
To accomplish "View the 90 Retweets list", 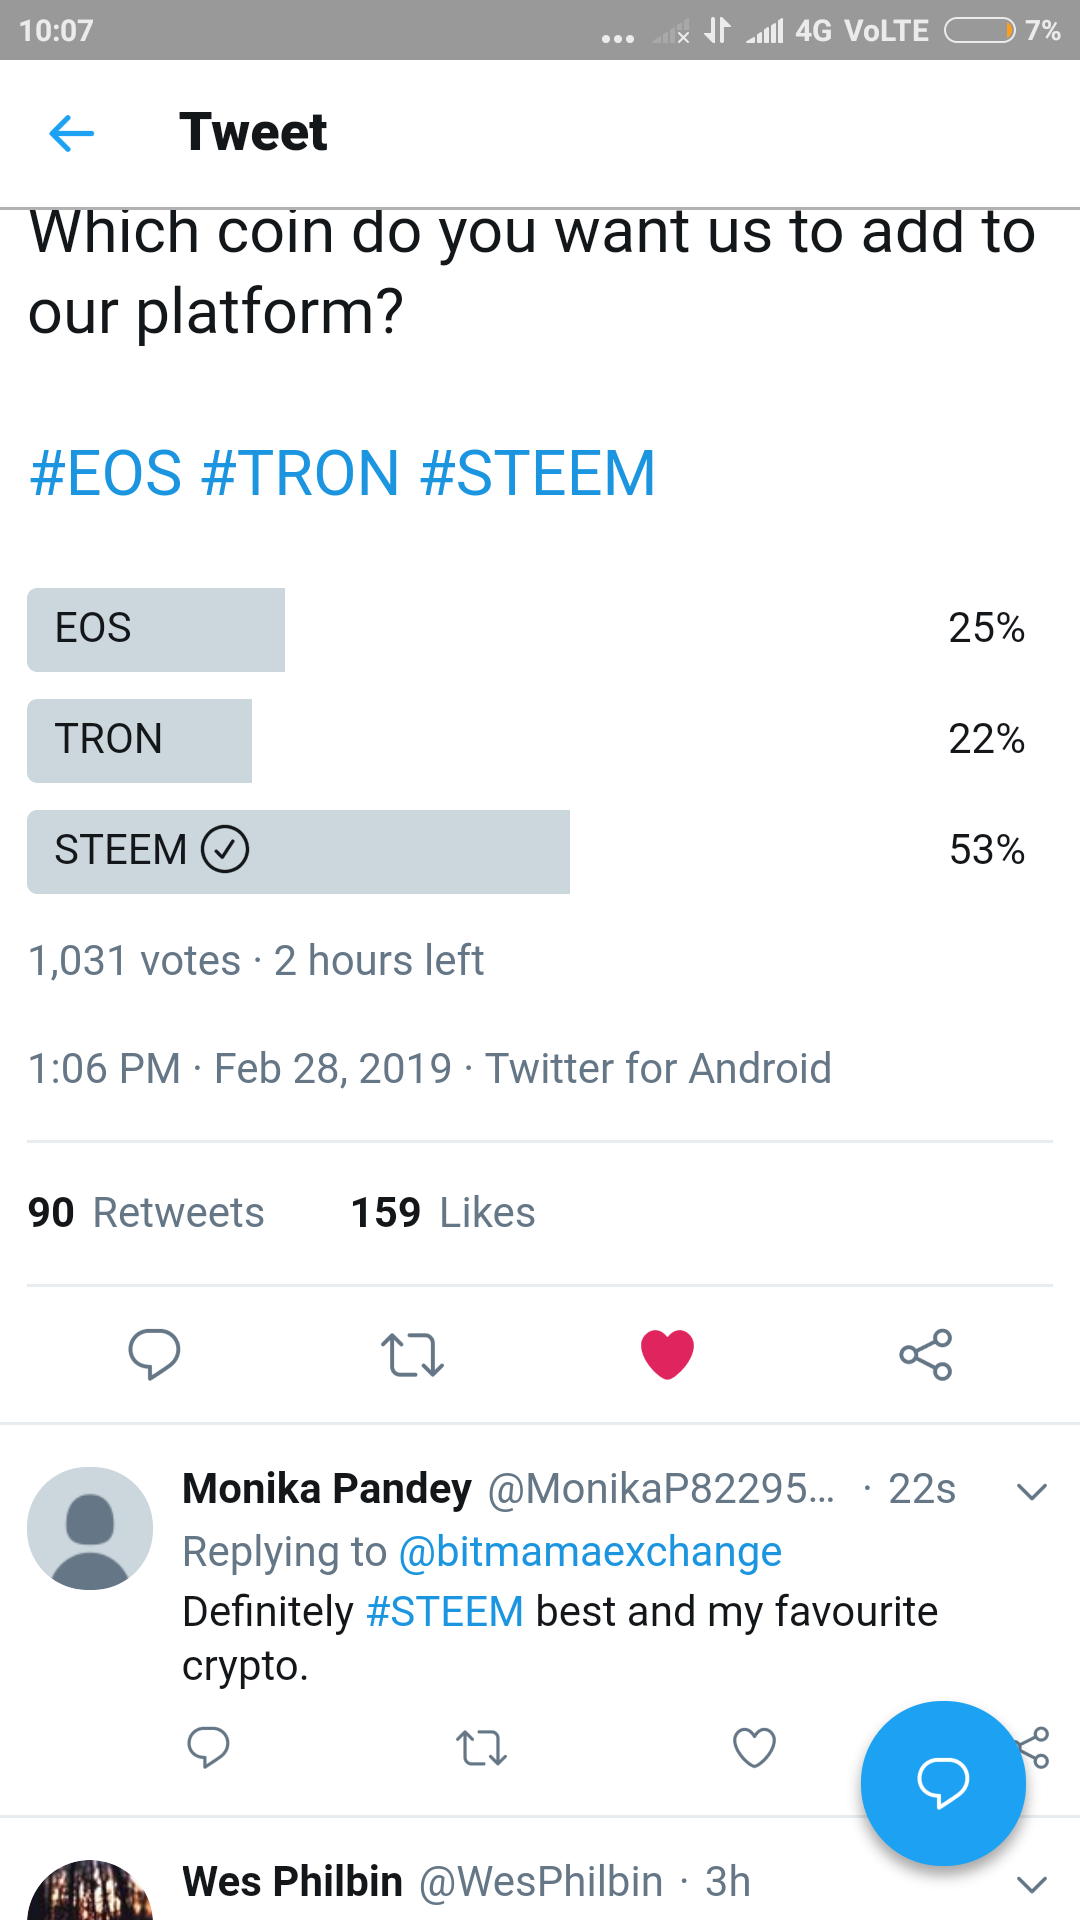I will [x=146, y=1213].
